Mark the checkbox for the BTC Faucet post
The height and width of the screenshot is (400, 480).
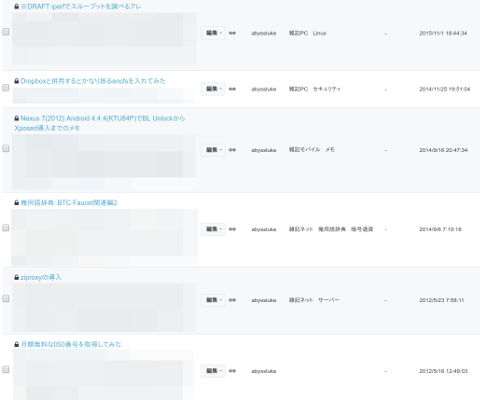[6, 228]
